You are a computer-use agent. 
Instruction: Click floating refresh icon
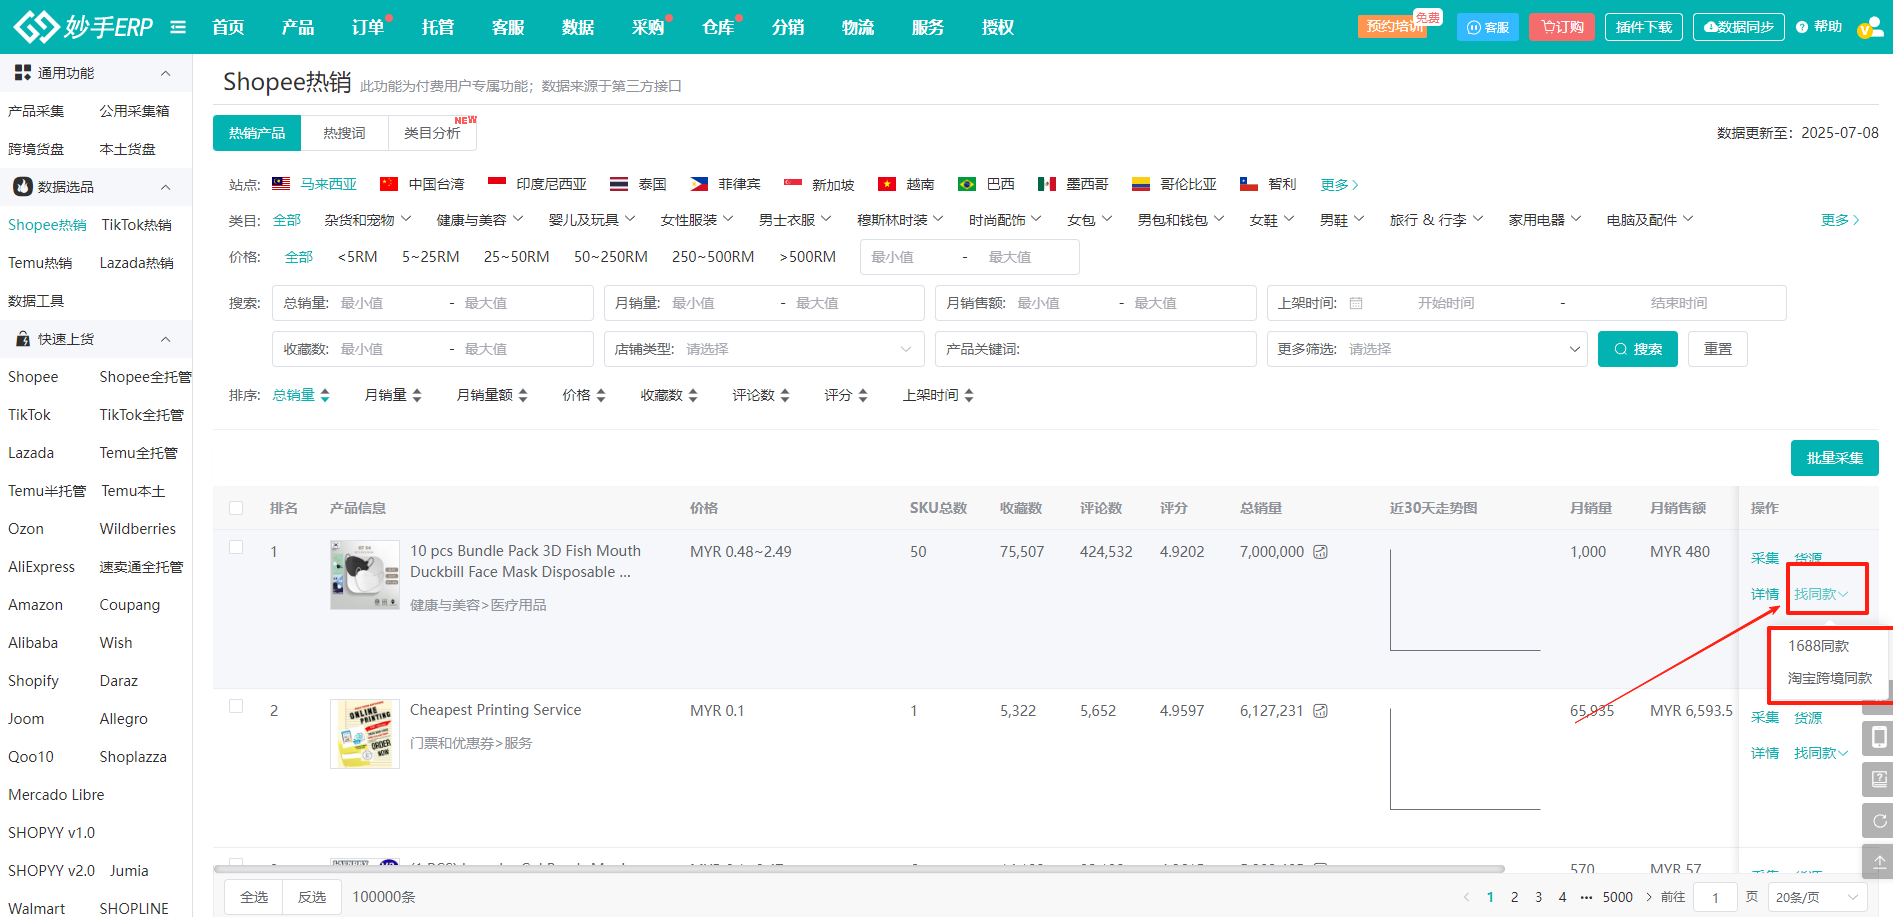click(1879, 821)
